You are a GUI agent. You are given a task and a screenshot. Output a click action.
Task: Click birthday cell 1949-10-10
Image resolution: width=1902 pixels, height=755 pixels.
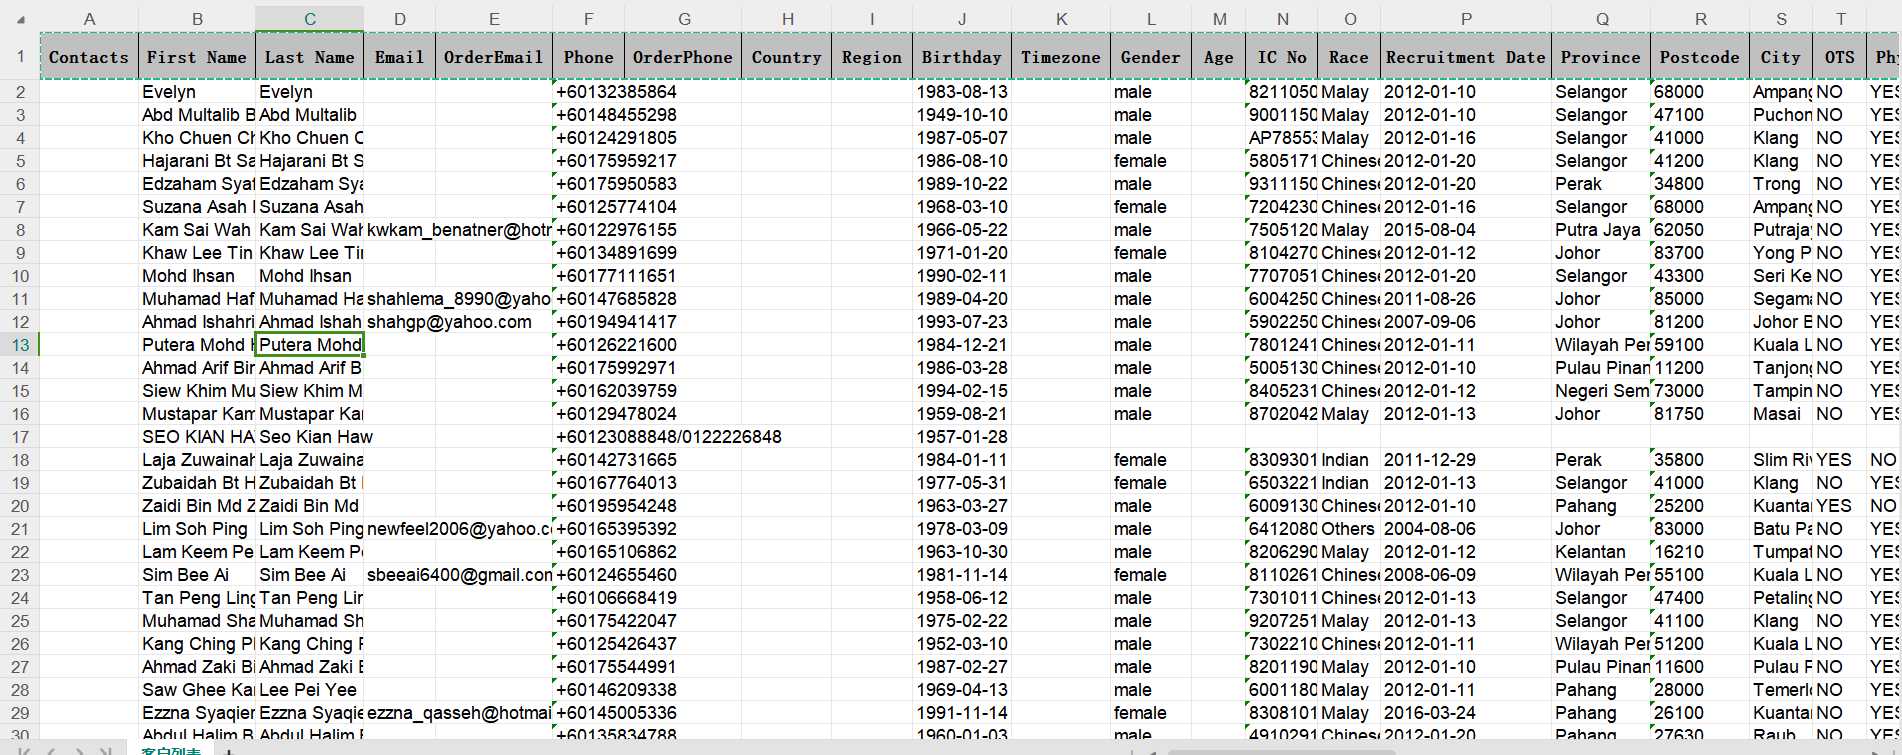click(x=962, y=115)
